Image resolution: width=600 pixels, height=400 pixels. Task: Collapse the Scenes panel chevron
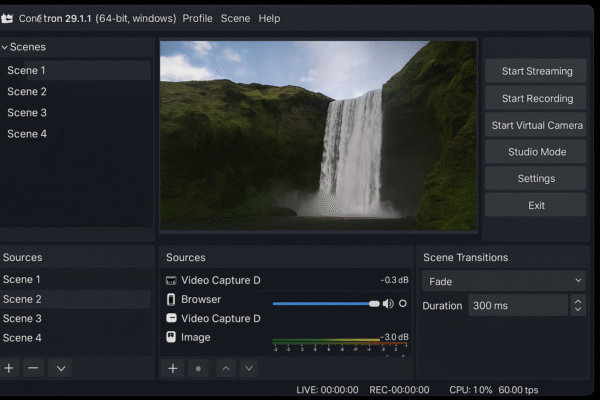[x=5, y=47]
